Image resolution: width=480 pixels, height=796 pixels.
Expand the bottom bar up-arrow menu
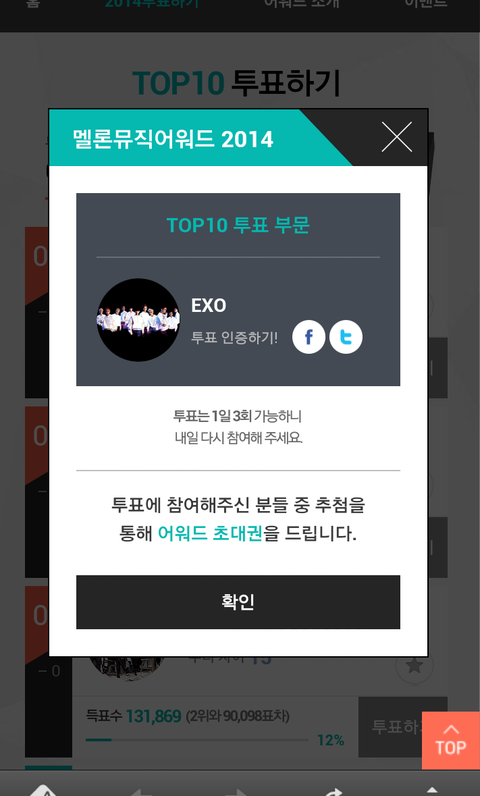(432, 791)
